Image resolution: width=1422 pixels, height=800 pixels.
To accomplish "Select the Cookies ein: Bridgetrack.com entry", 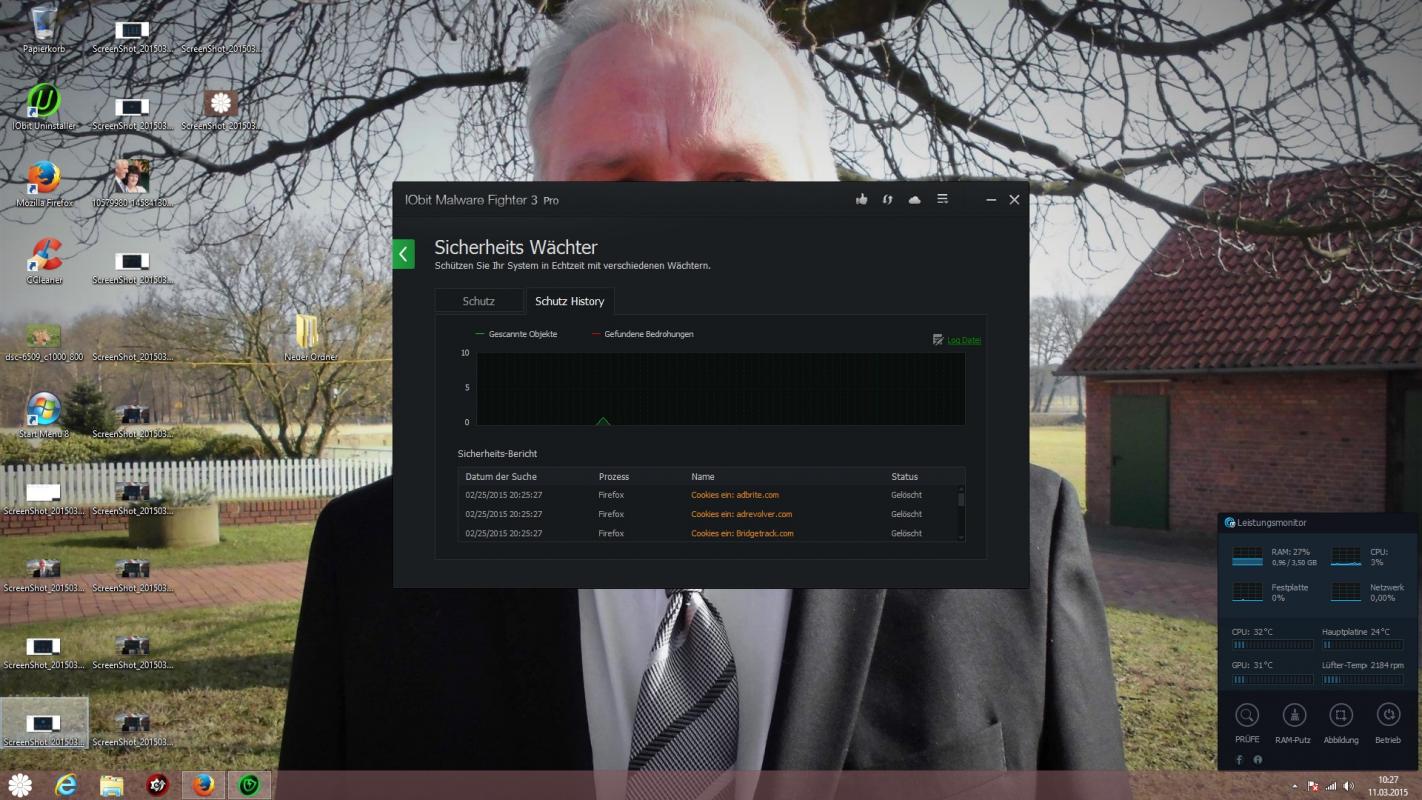I will (743, 533).
